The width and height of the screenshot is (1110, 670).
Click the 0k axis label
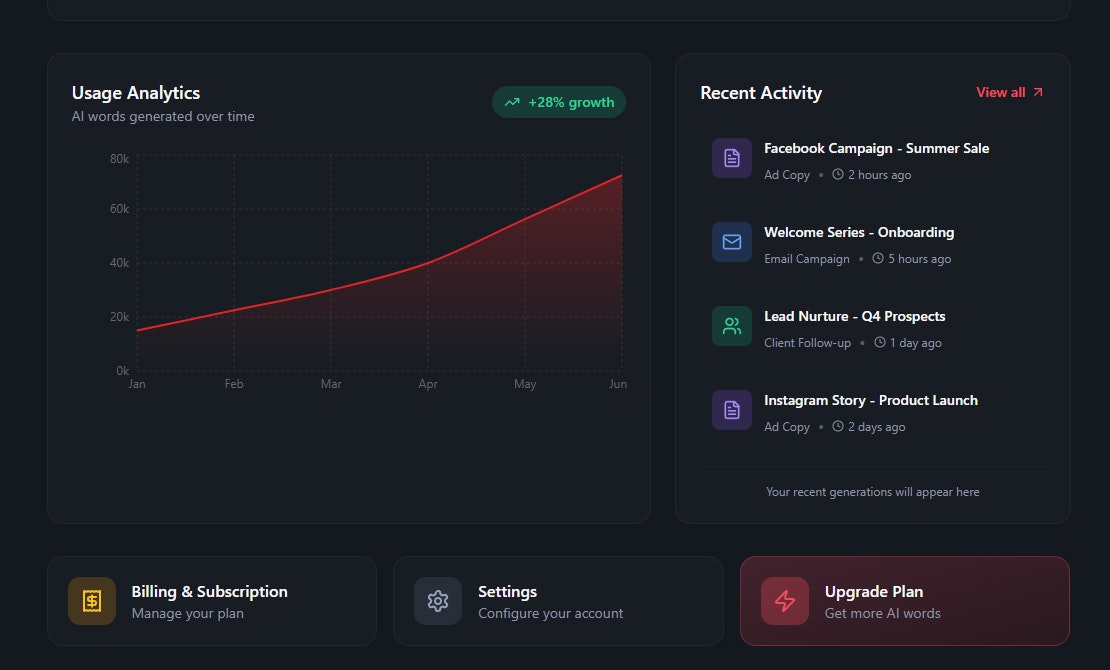point(122,370)
